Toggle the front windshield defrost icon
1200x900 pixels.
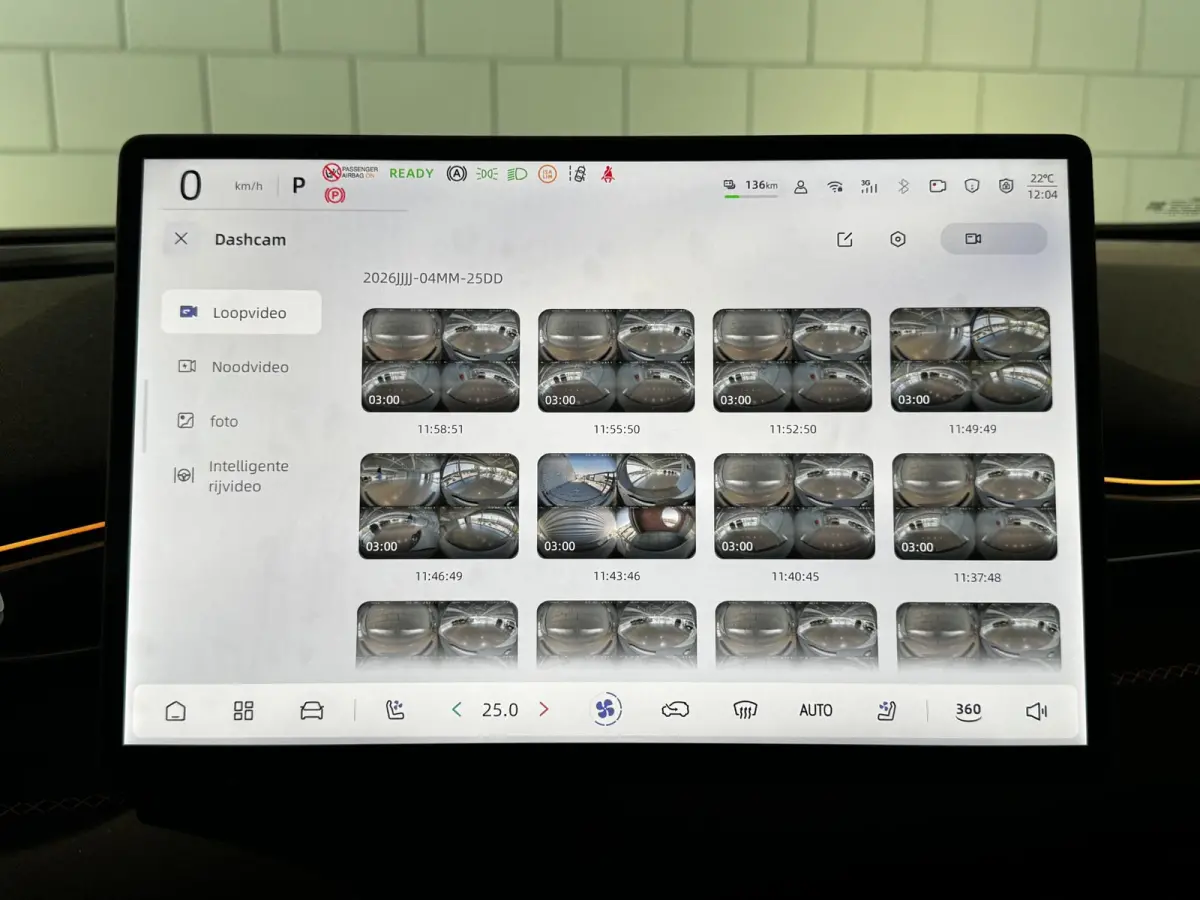744,711
